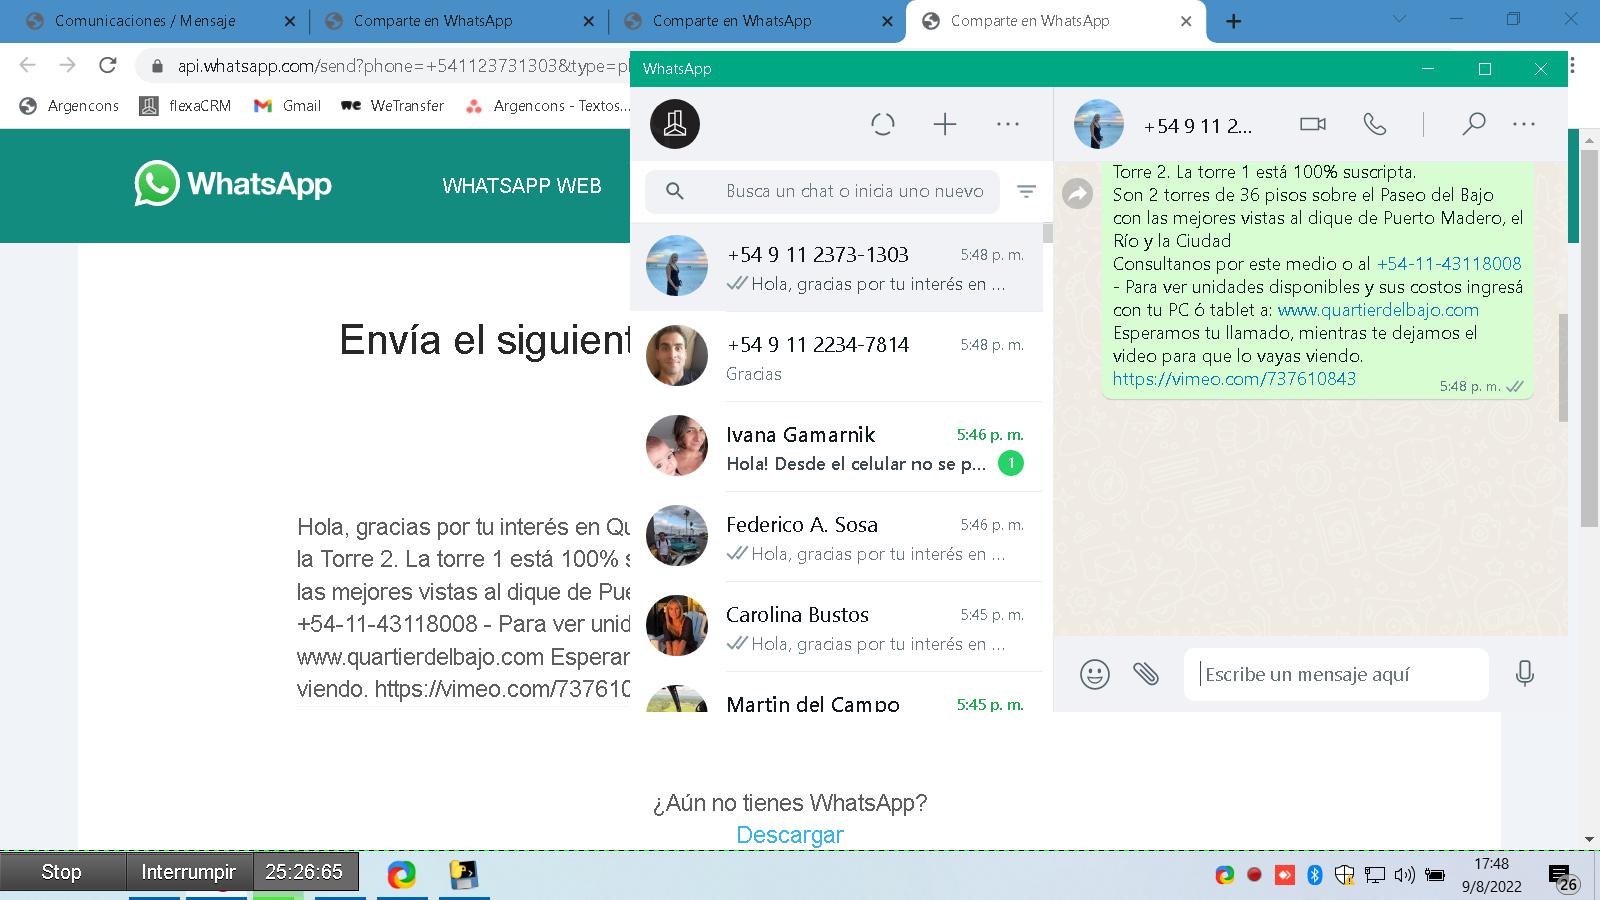Click Stop button on recorder bar
Image resolution: width=1600 pixels, height=900 pixels.
click(62, 872)
